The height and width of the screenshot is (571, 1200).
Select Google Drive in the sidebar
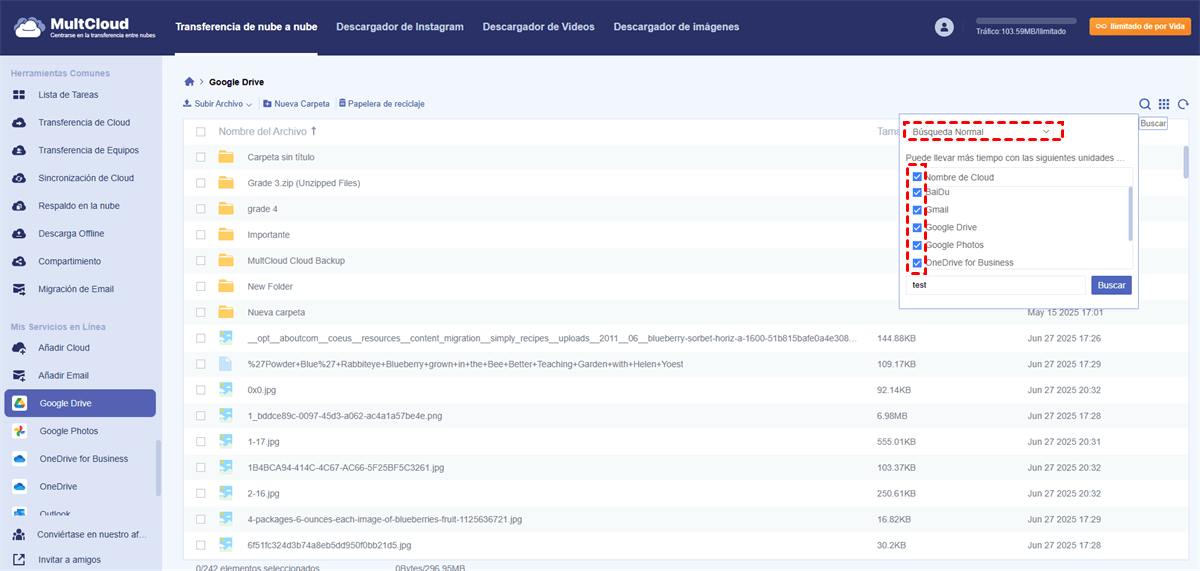click(80, 403)
